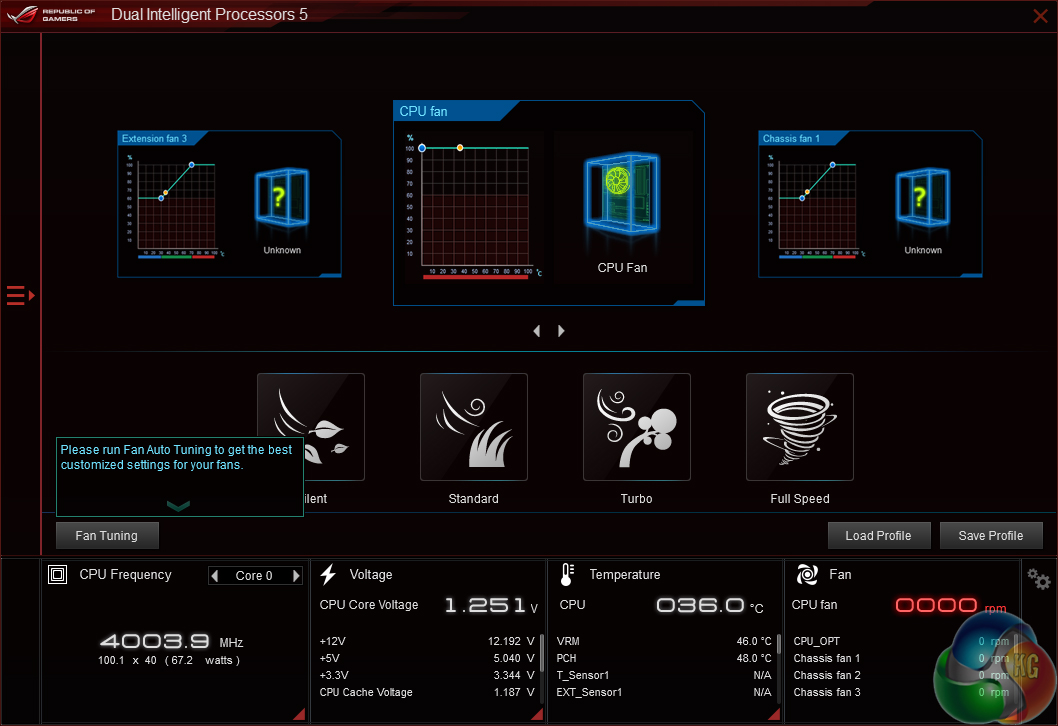Close the Dual Intelligent Processors window
This screenshot has width=1058, height=726.
(x=1040, y=16)
